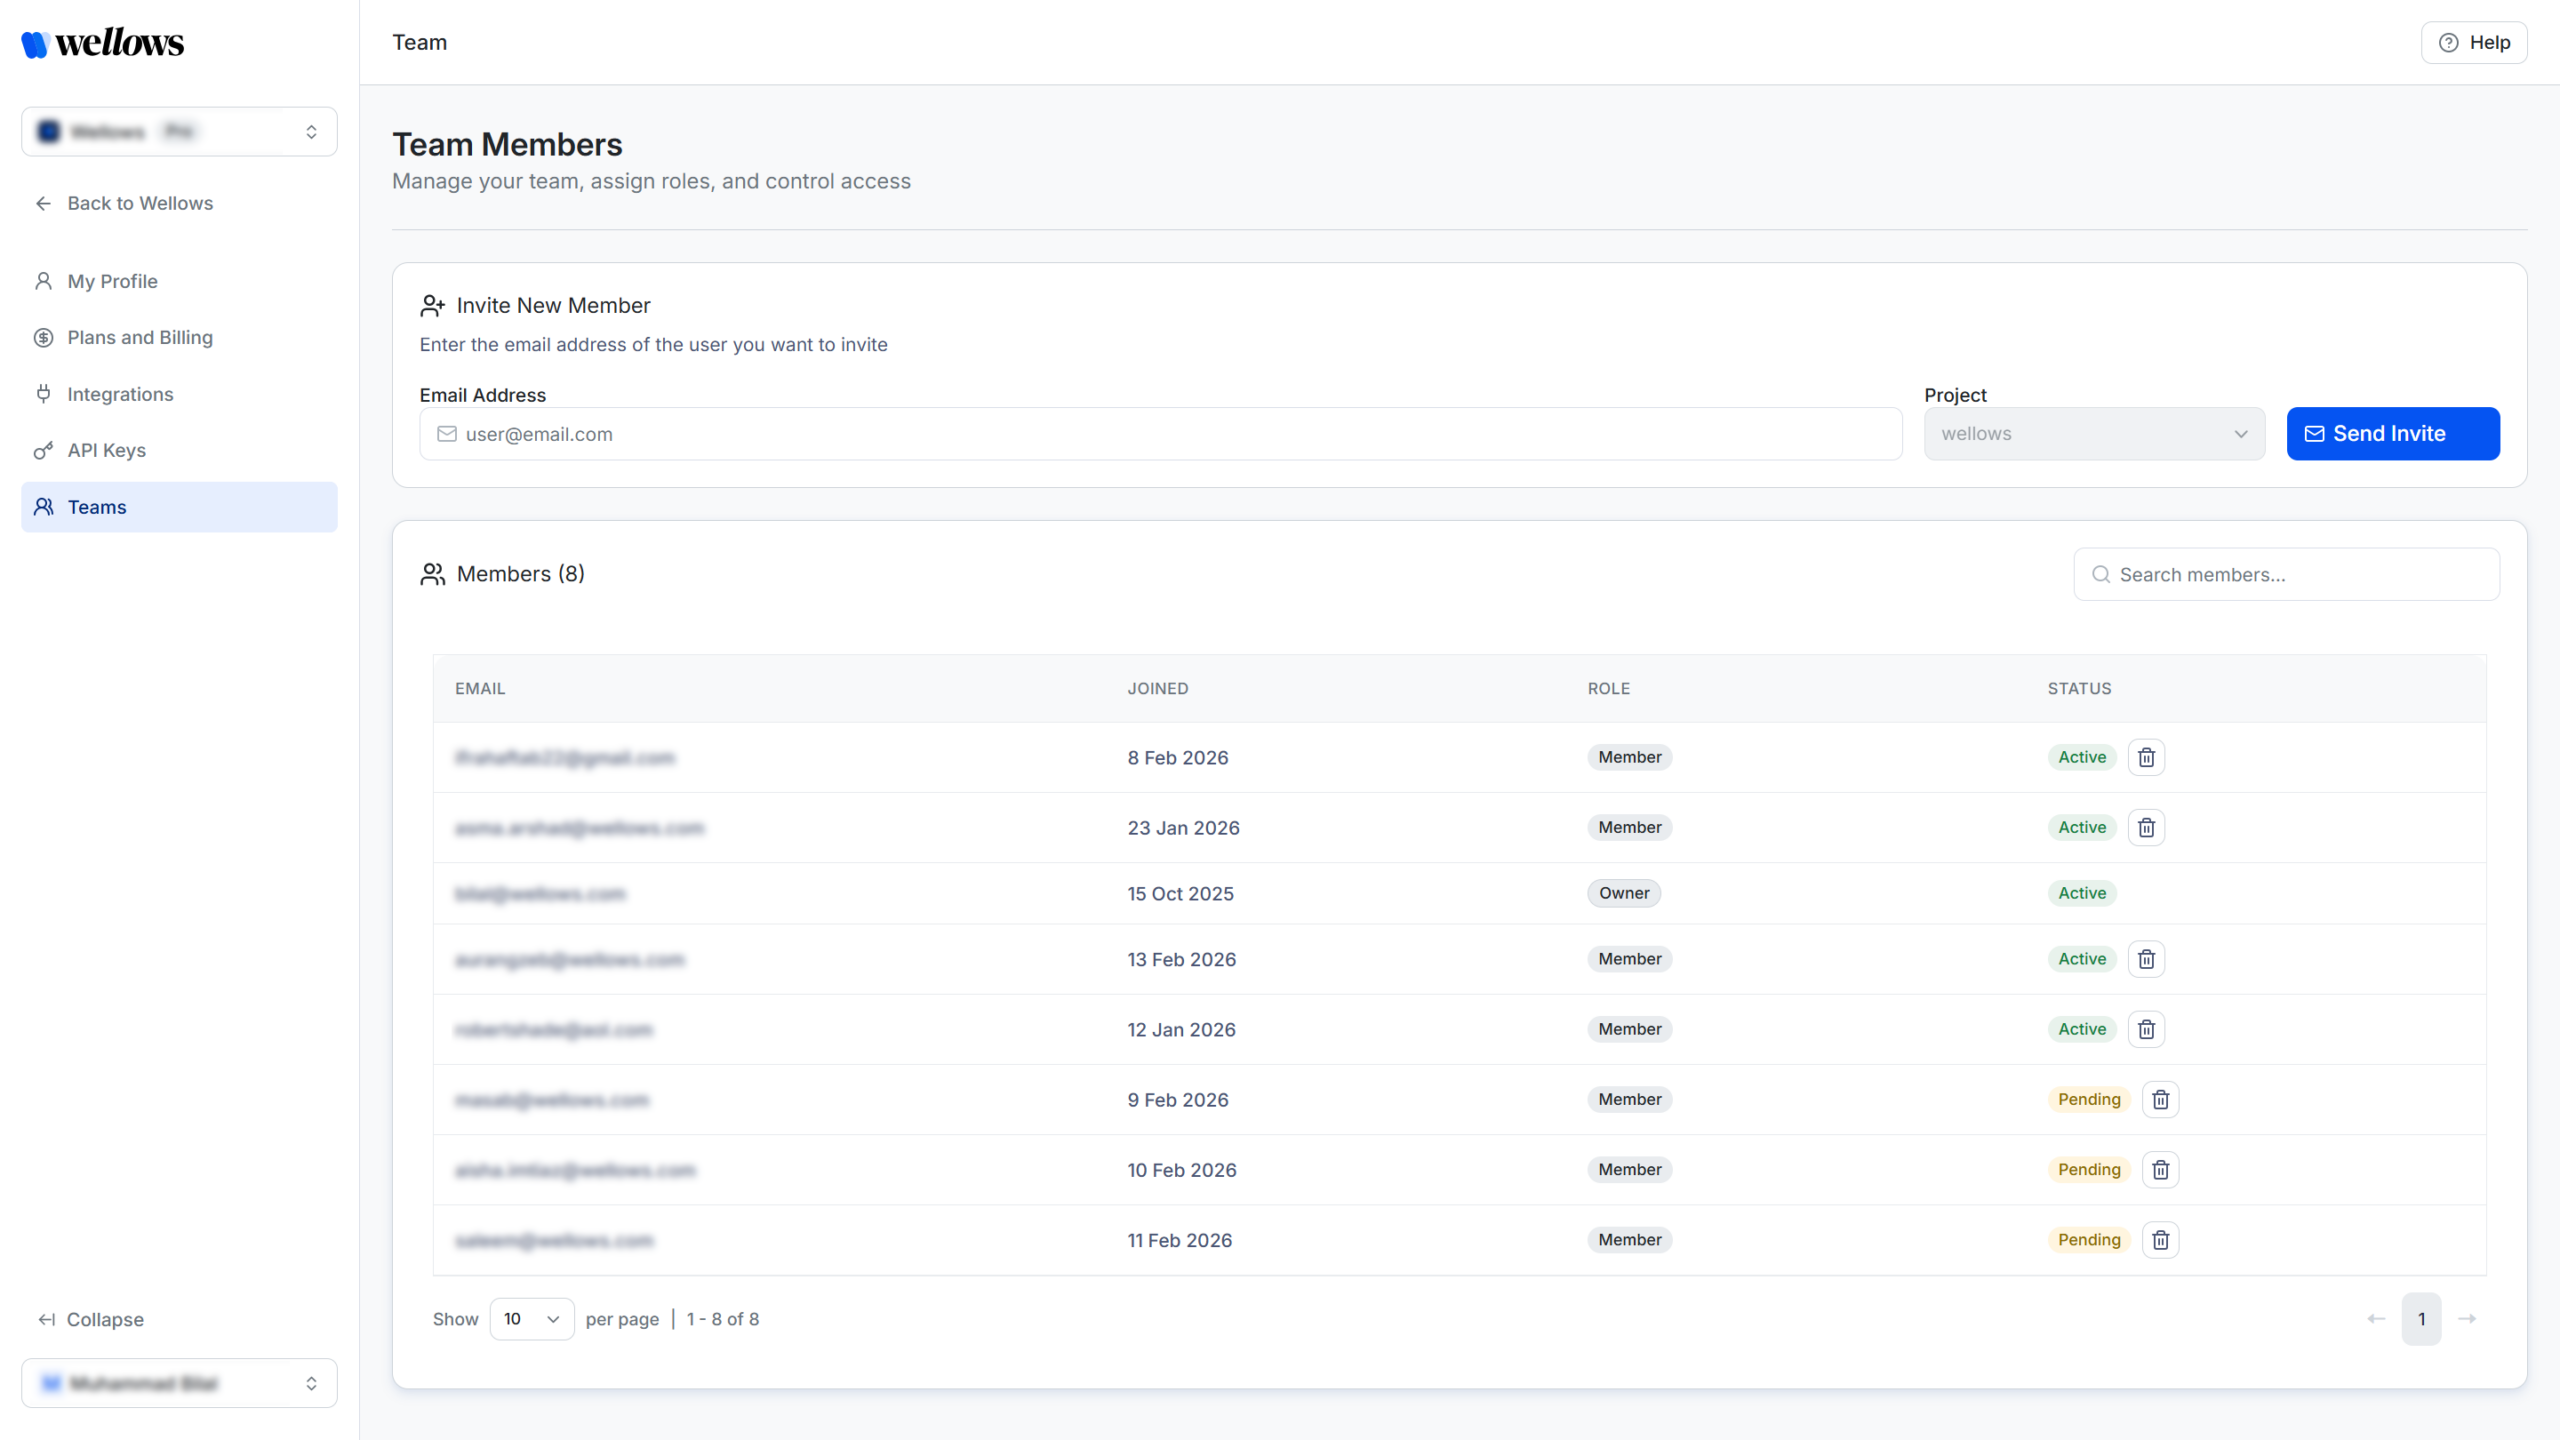Click the Send Invite button
This screenshot has width=2560, height=1440.
[2392, 434]
